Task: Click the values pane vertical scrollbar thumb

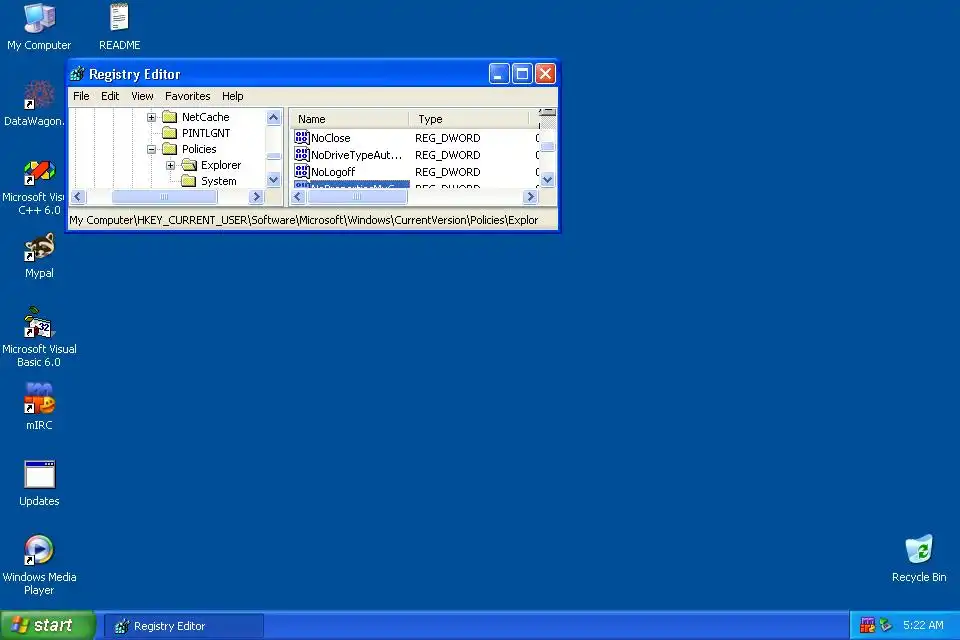Action: (x=548, y=146)
